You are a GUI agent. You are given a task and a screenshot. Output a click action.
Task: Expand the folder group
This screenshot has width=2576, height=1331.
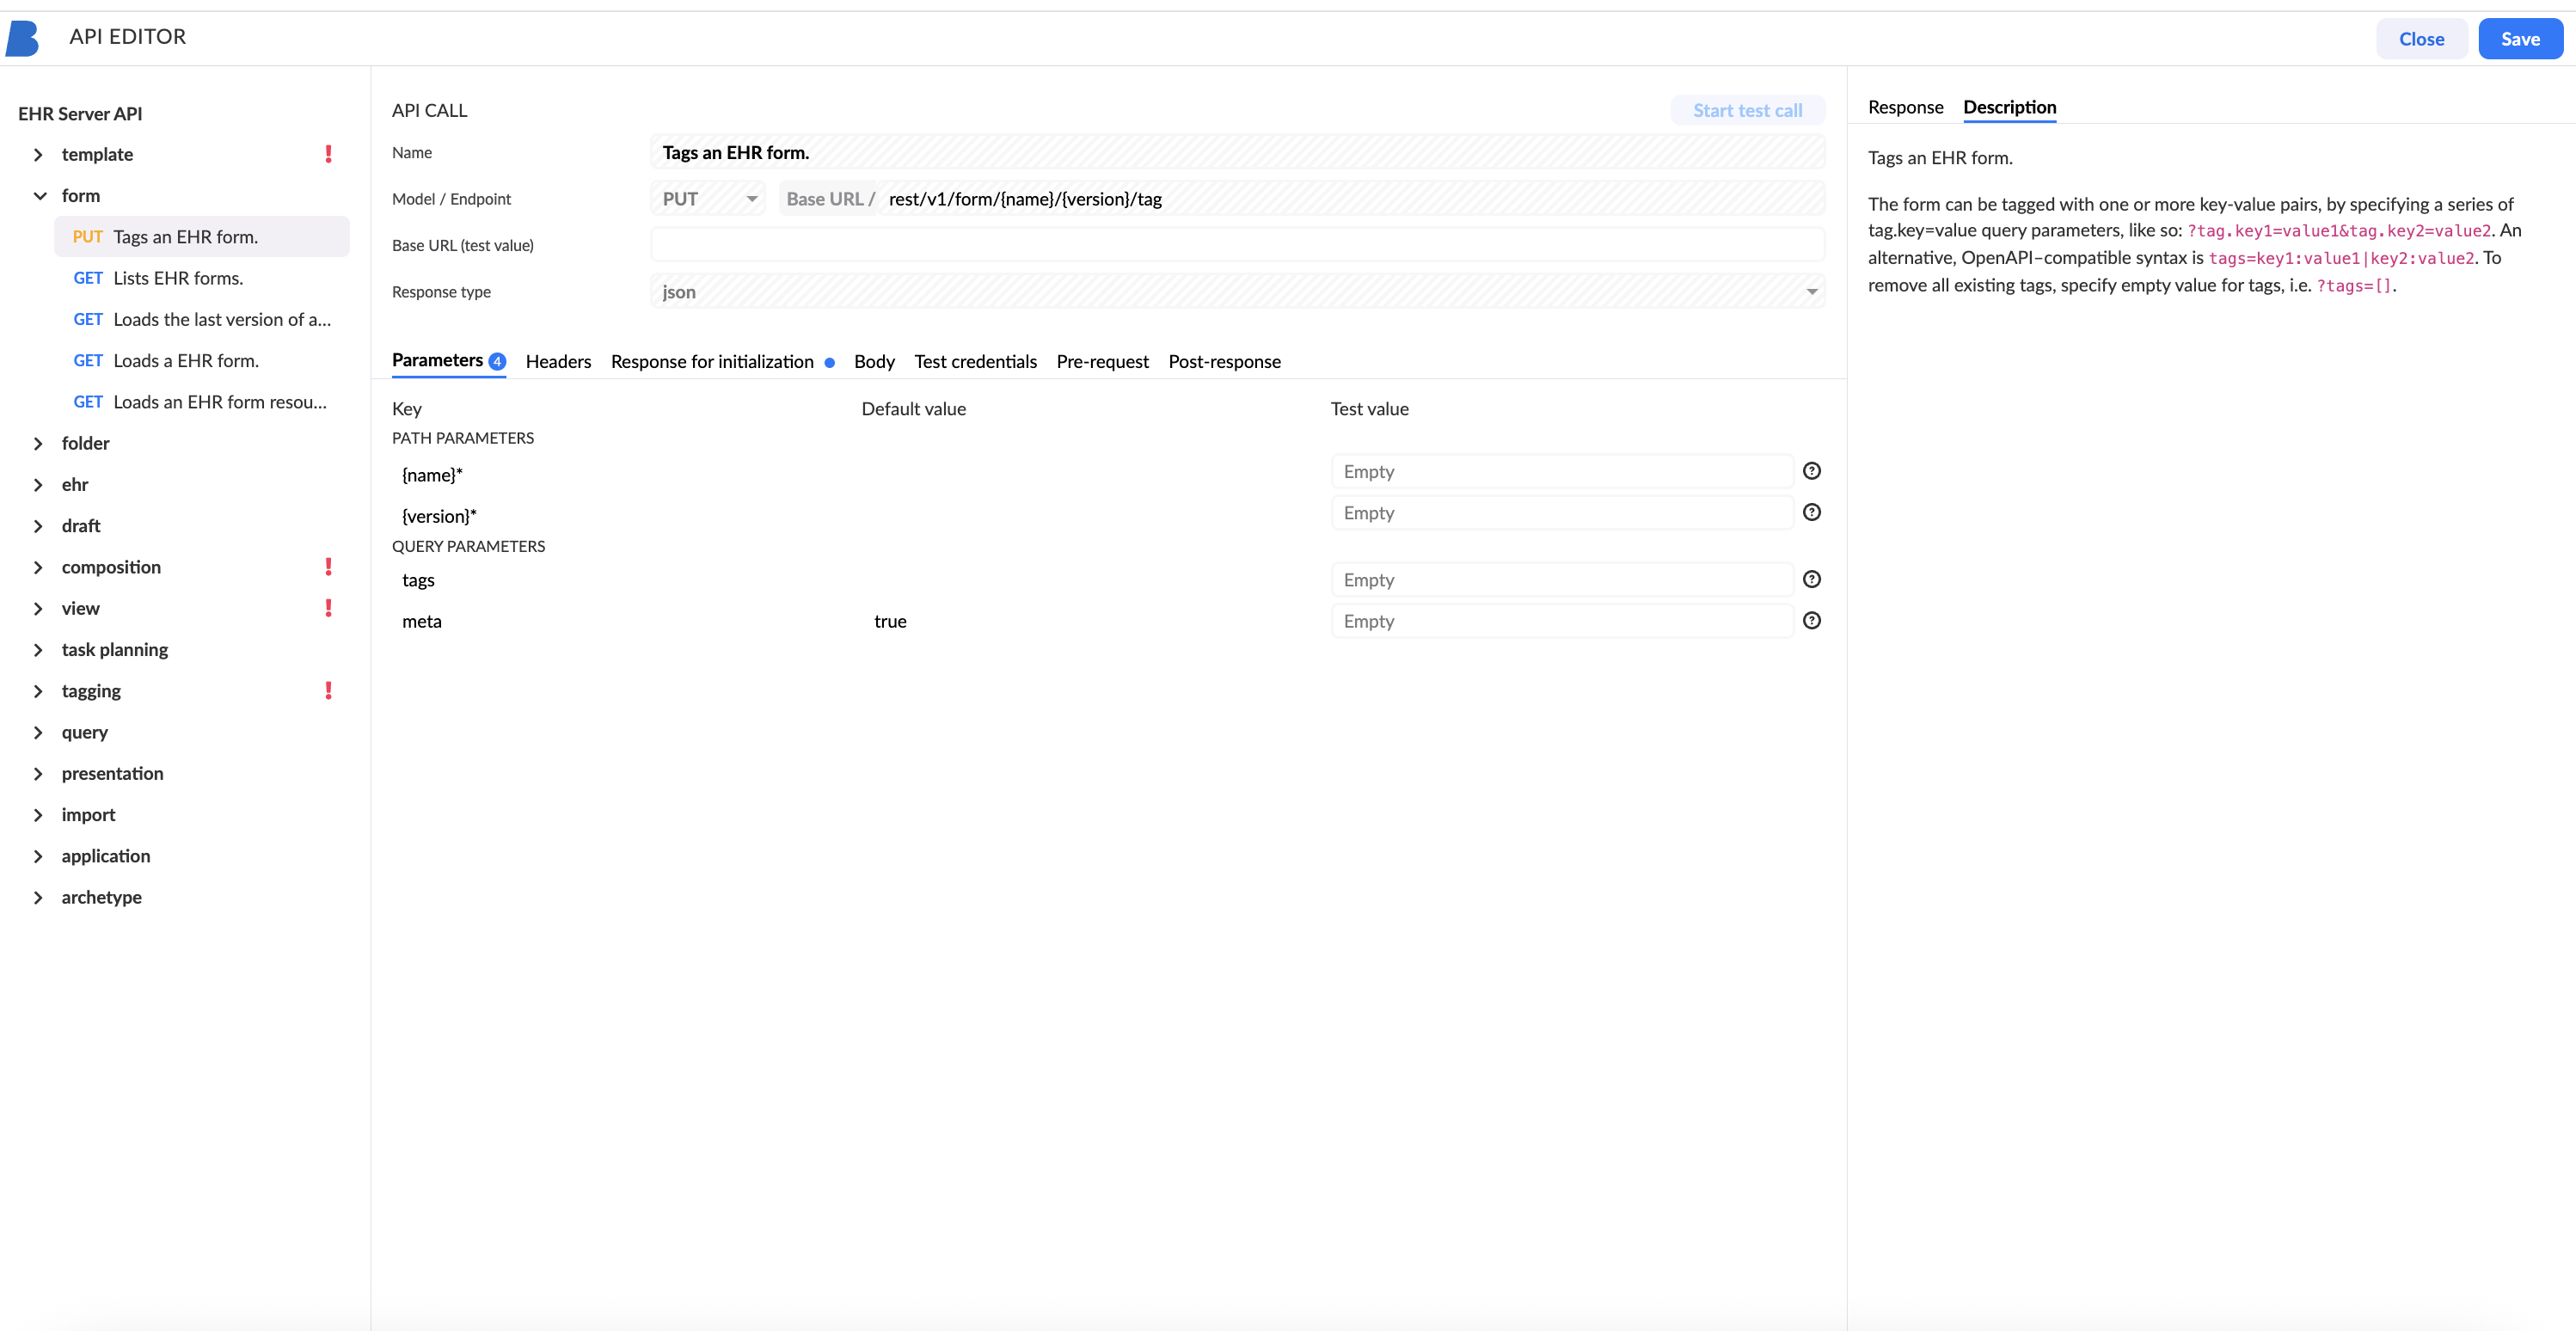tap(38, 443)
